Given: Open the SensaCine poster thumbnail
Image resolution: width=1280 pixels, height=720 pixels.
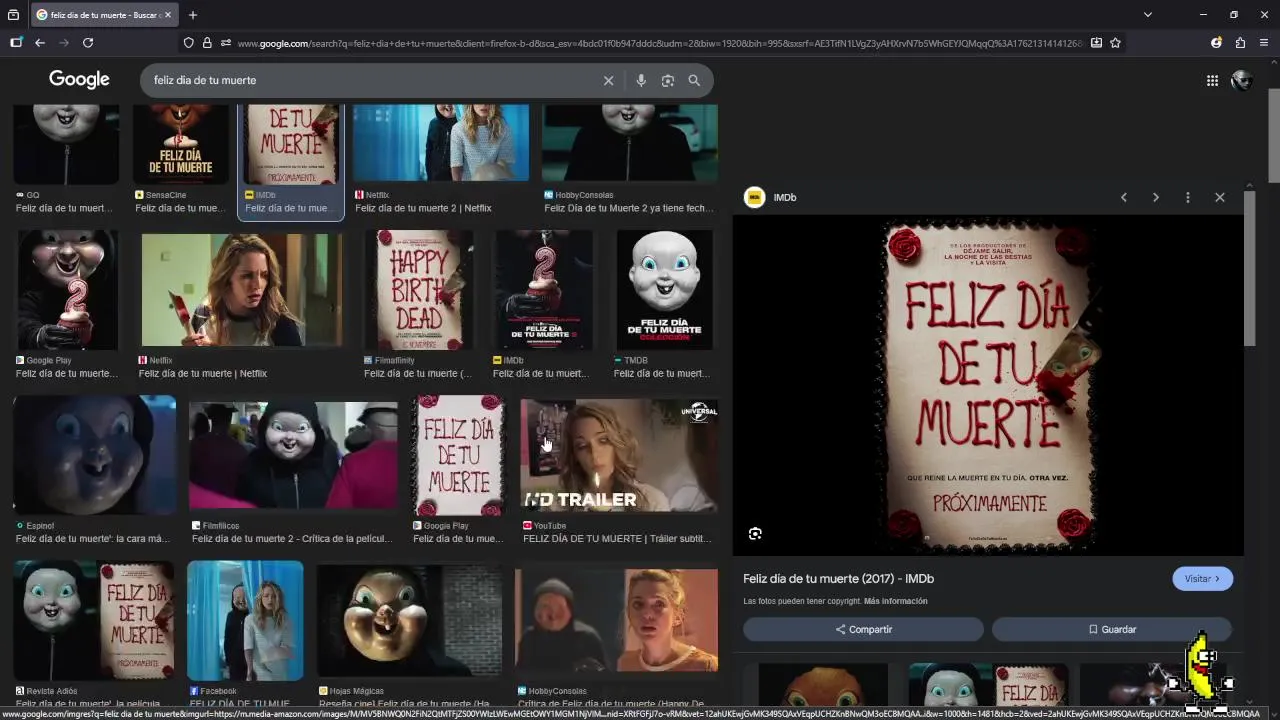Looking at the screenshot, I should click(x=181, y=145).
